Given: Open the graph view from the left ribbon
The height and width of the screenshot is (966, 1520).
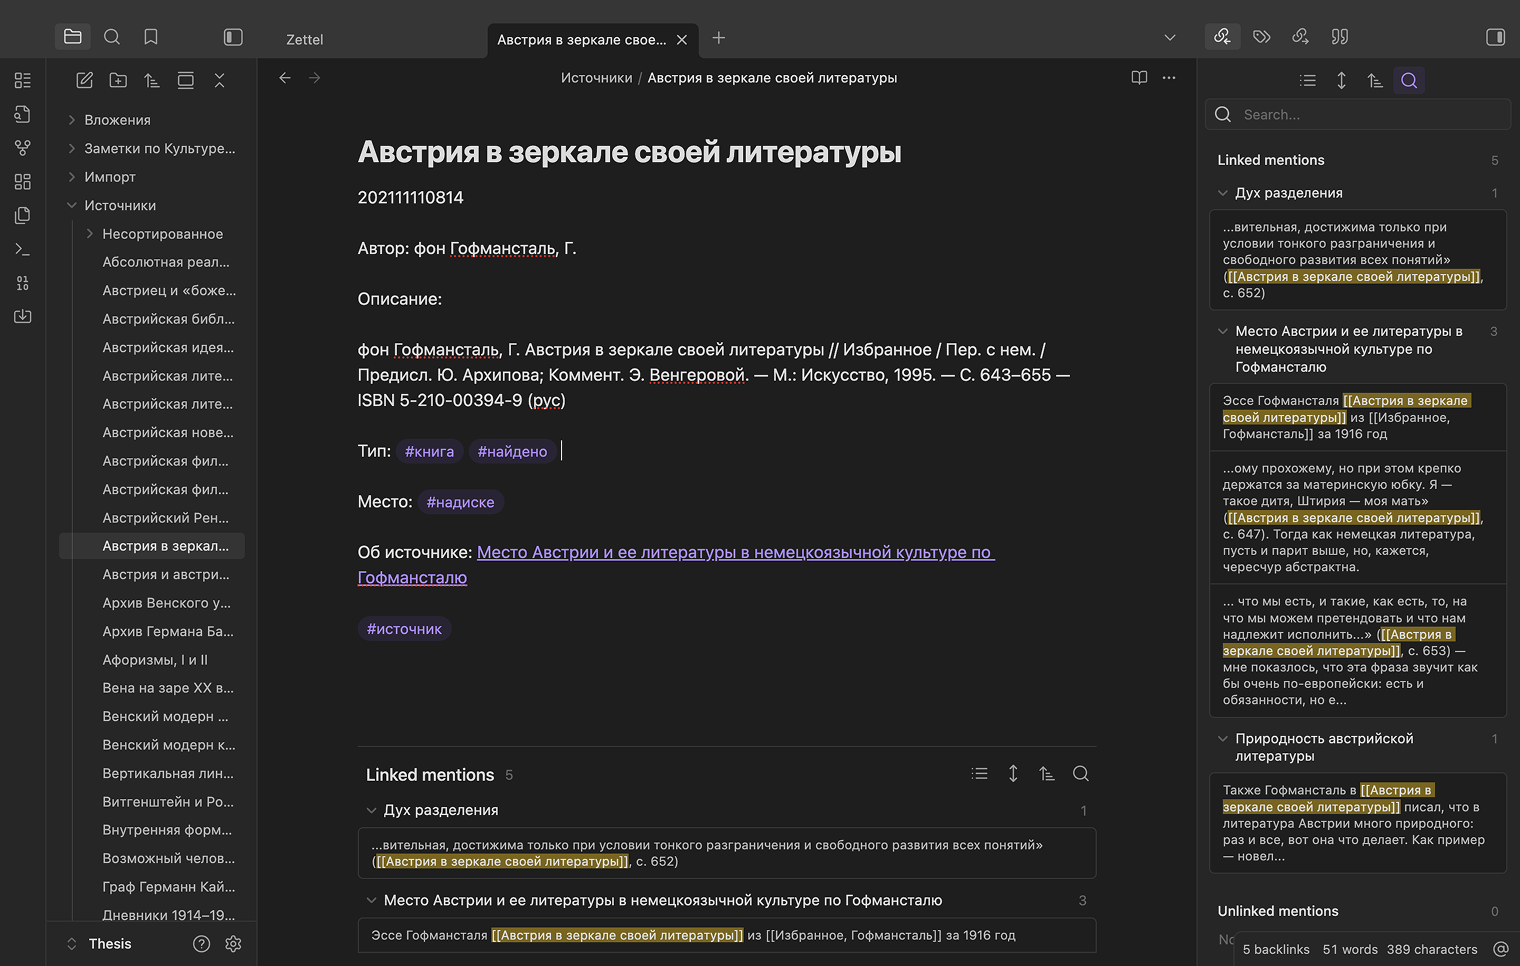Looking at the screenshot, I should pyautogui.click(x=22, y=147).
